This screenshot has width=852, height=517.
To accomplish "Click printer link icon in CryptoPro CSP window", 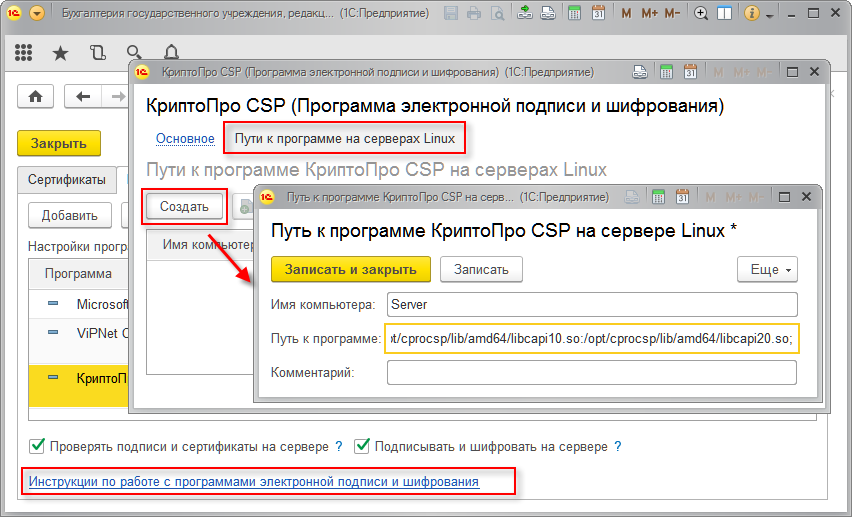I will coord(640,72).
